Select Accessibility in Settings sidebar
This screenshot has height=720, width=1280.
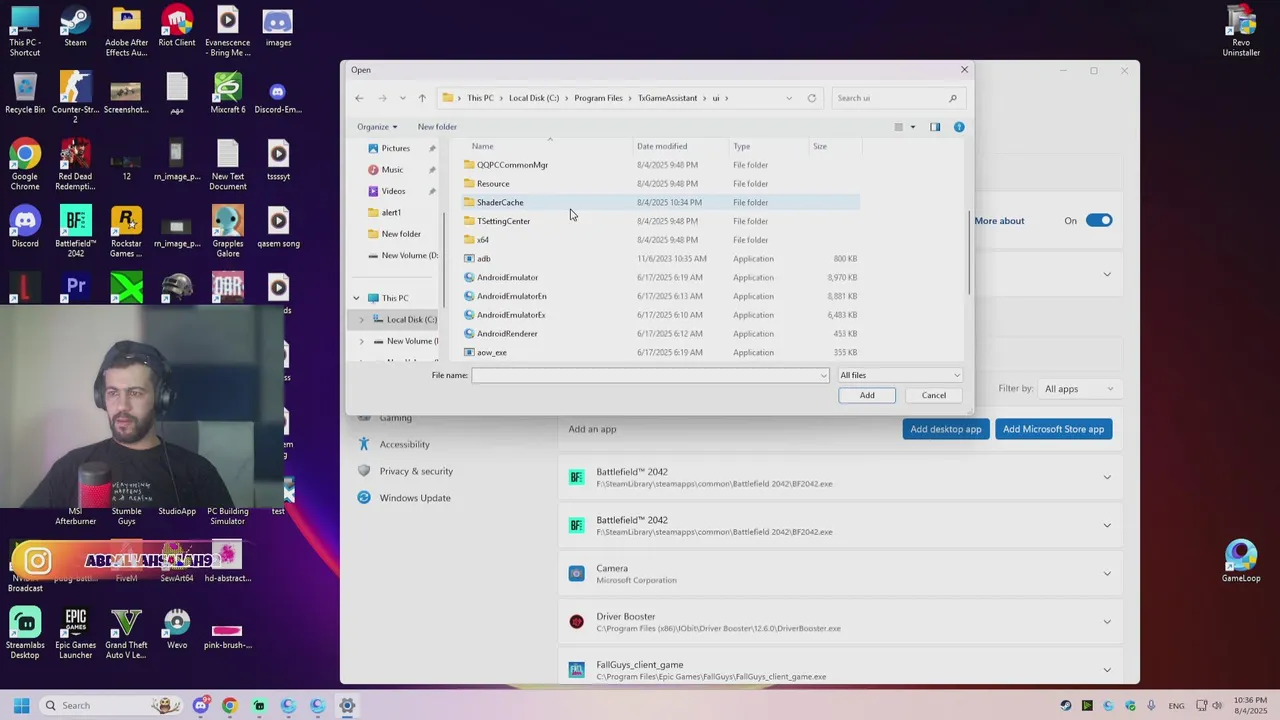[404, 444]
